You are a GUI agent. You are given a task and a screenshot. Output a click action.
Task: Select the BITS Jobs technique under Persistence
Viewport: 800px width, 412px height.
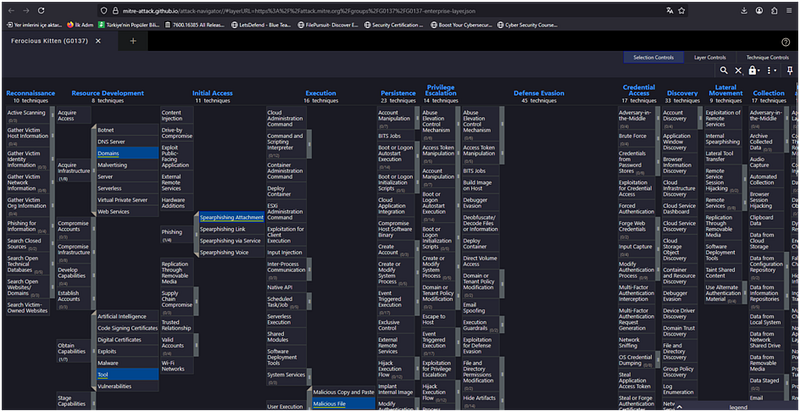[396, 136]
